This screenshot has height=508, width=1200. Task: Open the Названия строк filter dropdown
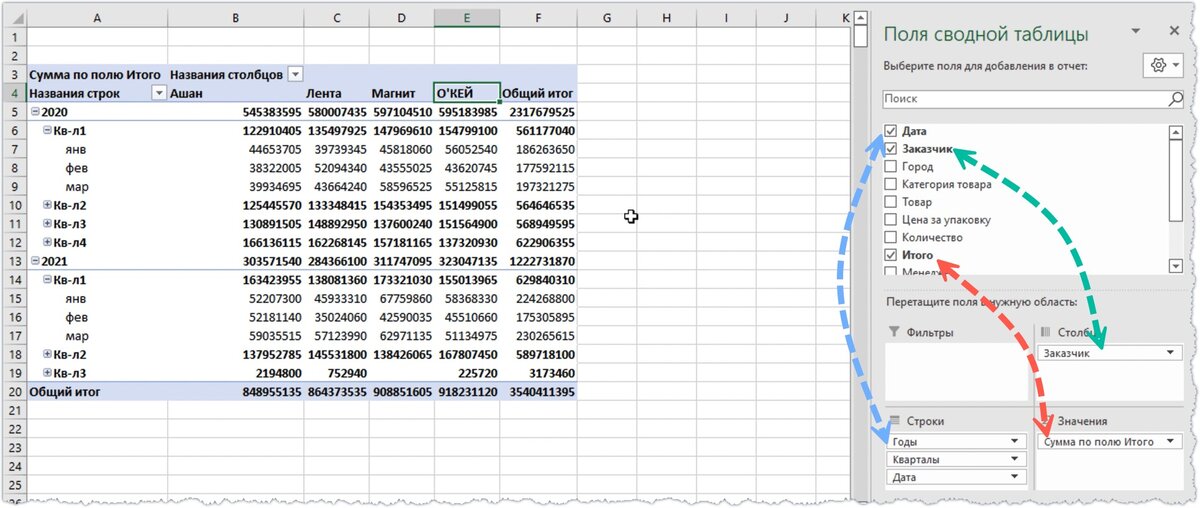158,93
